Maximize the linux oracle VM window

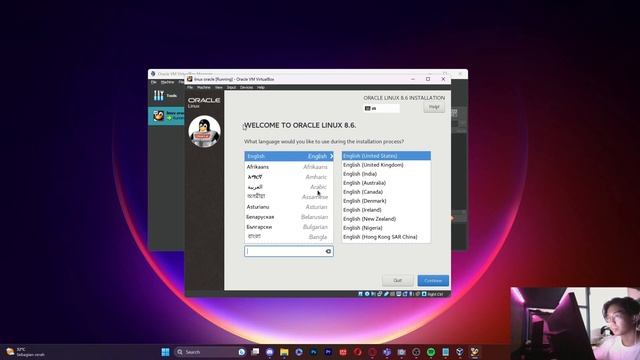coord(428,79)
